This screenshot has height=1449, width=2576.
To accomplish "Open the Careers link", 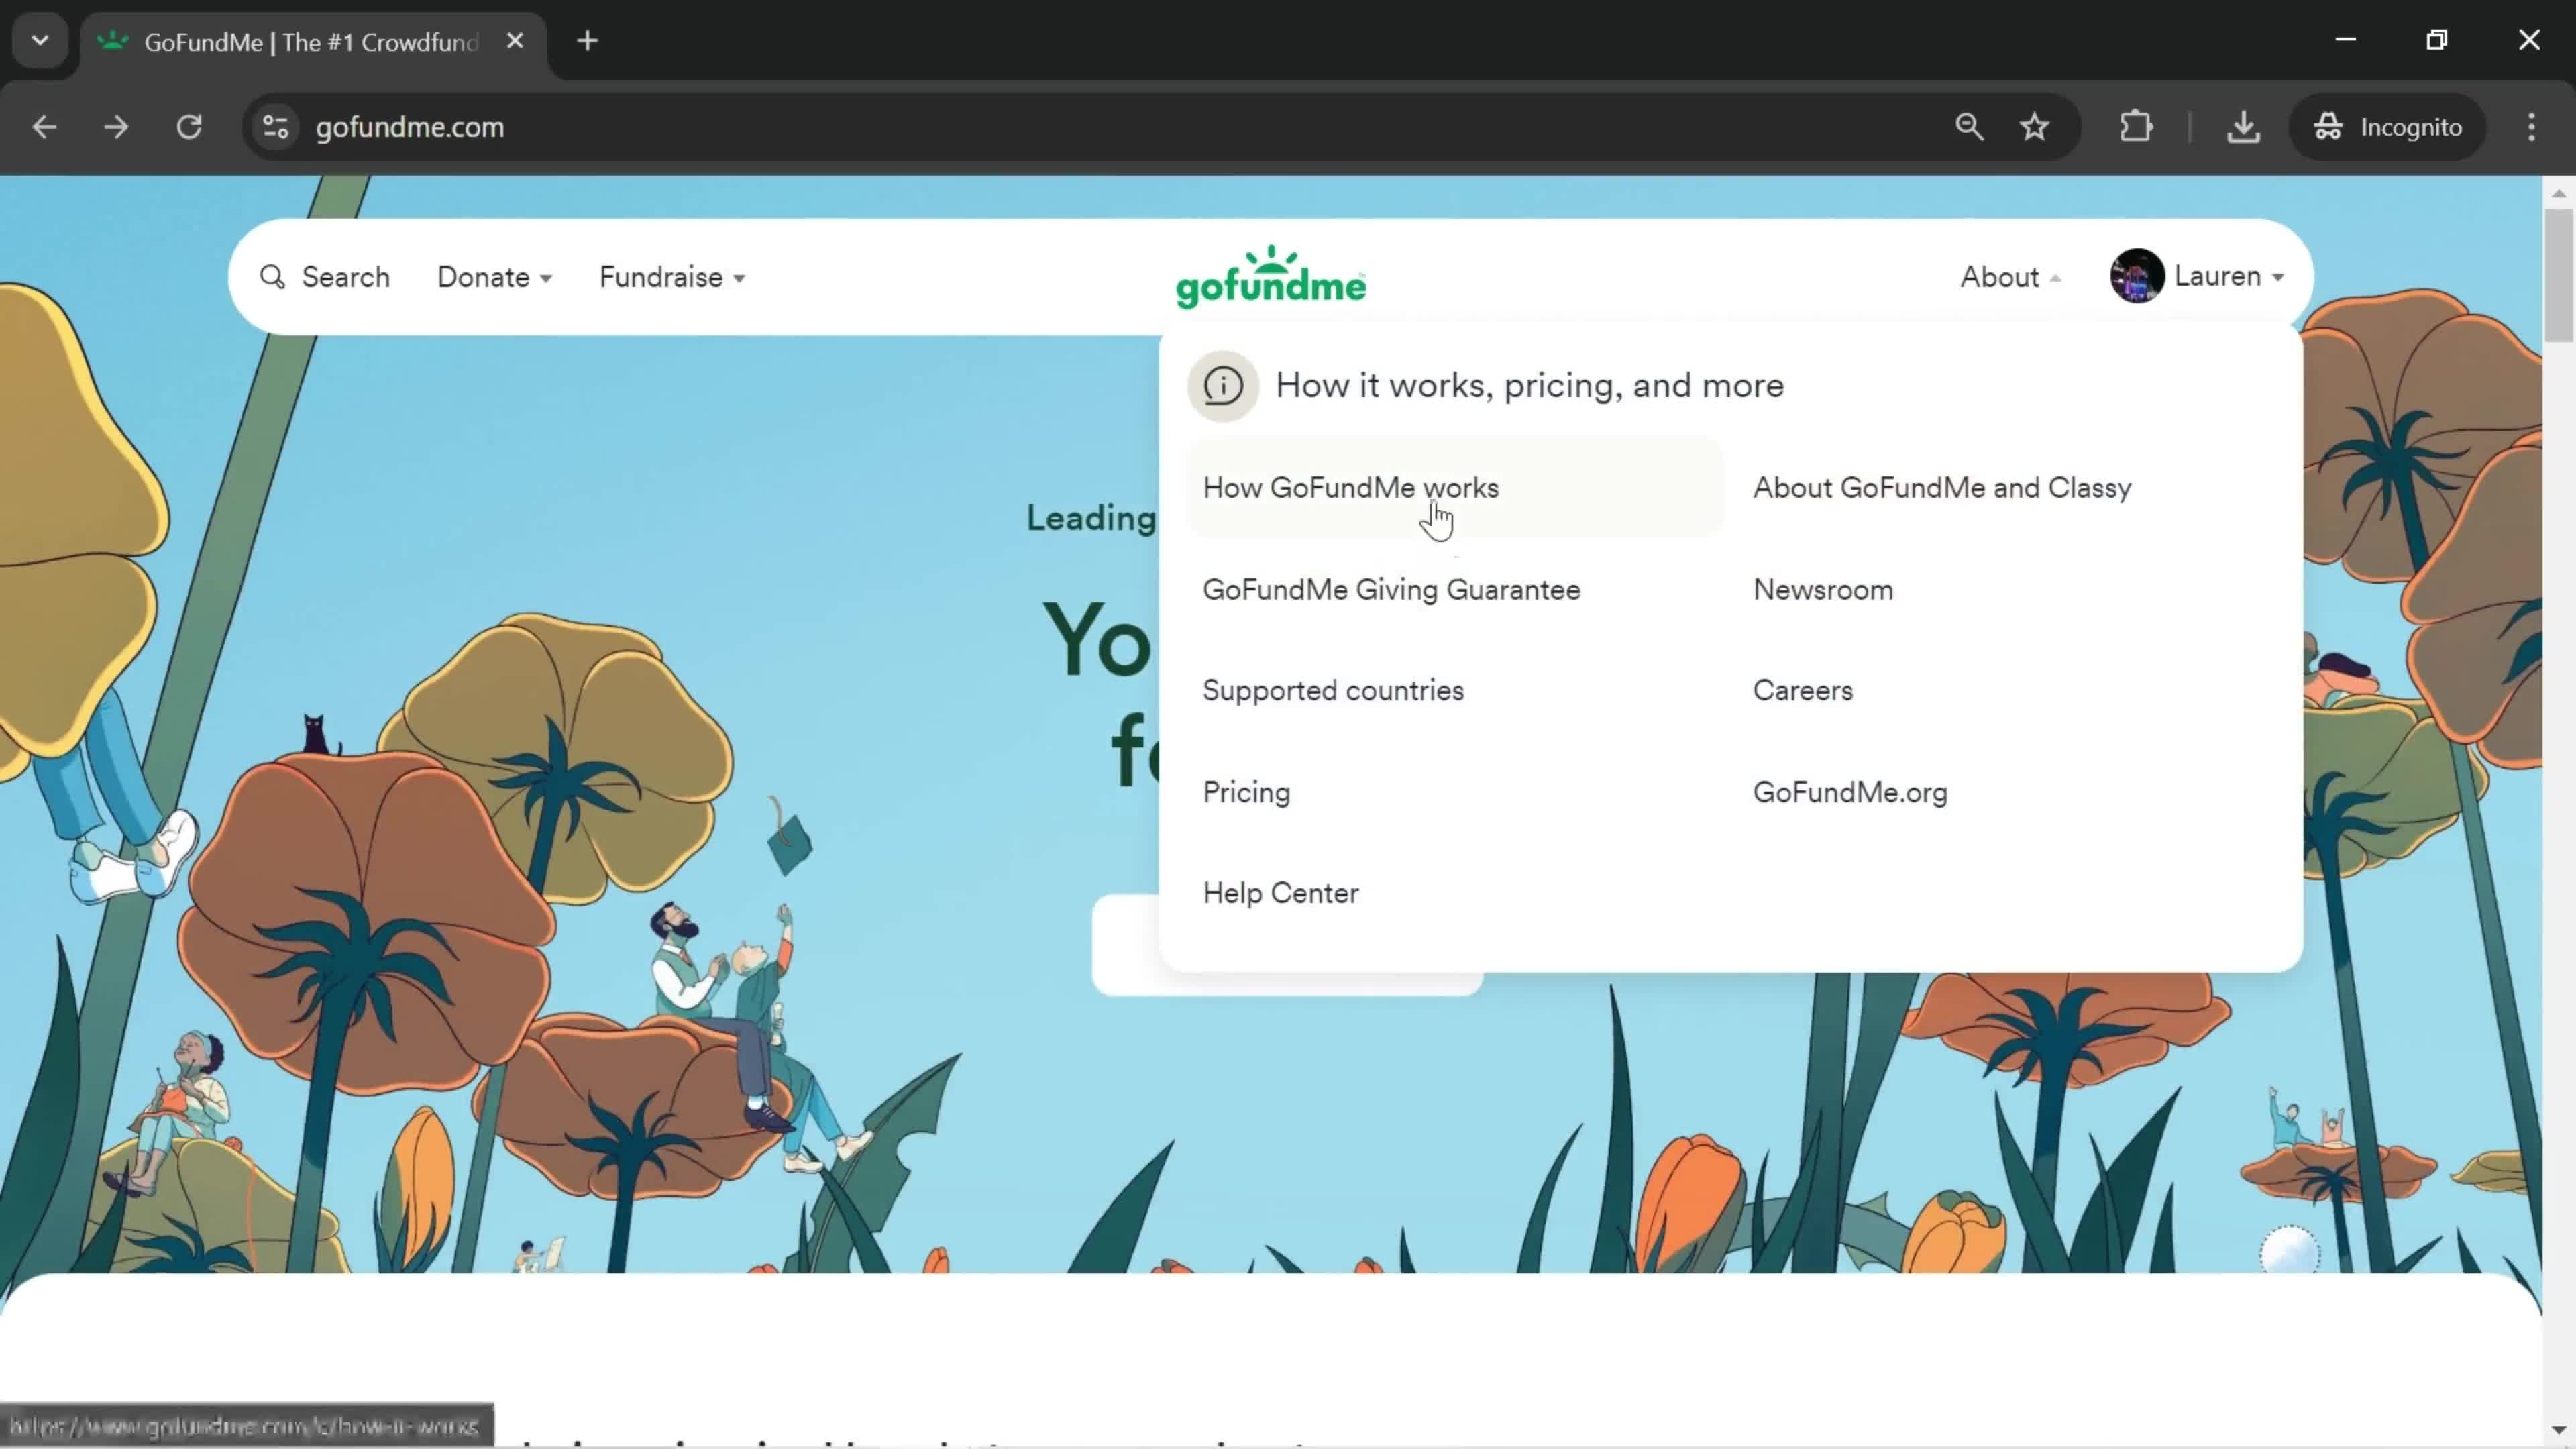I will [x=1802, y=691].
